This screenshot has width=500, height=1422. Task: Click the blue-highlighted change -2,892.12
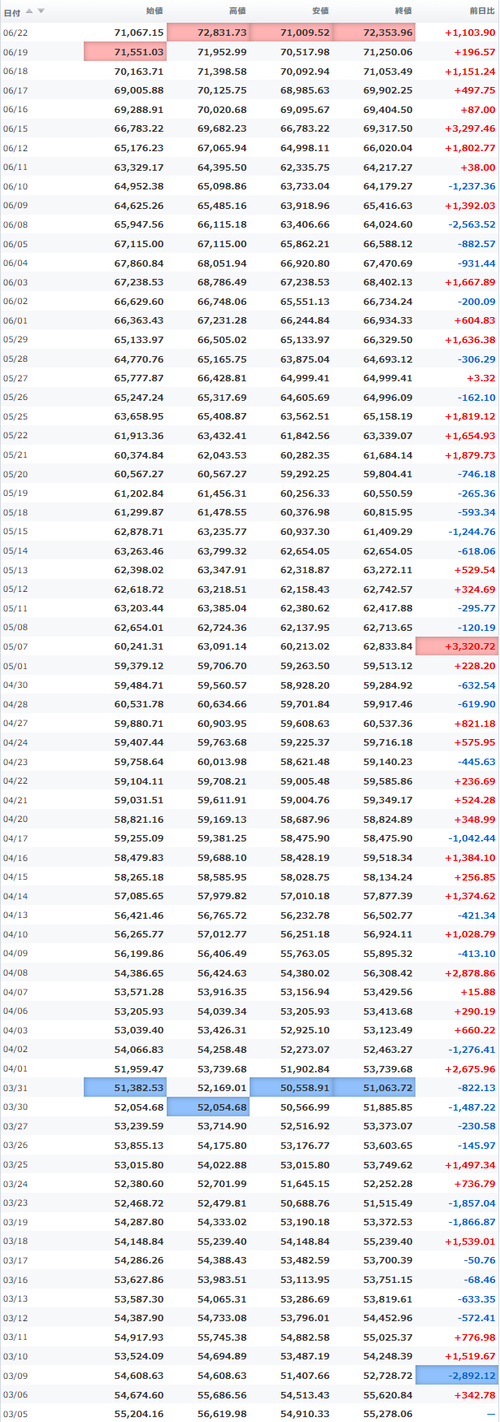point(457,1375)
